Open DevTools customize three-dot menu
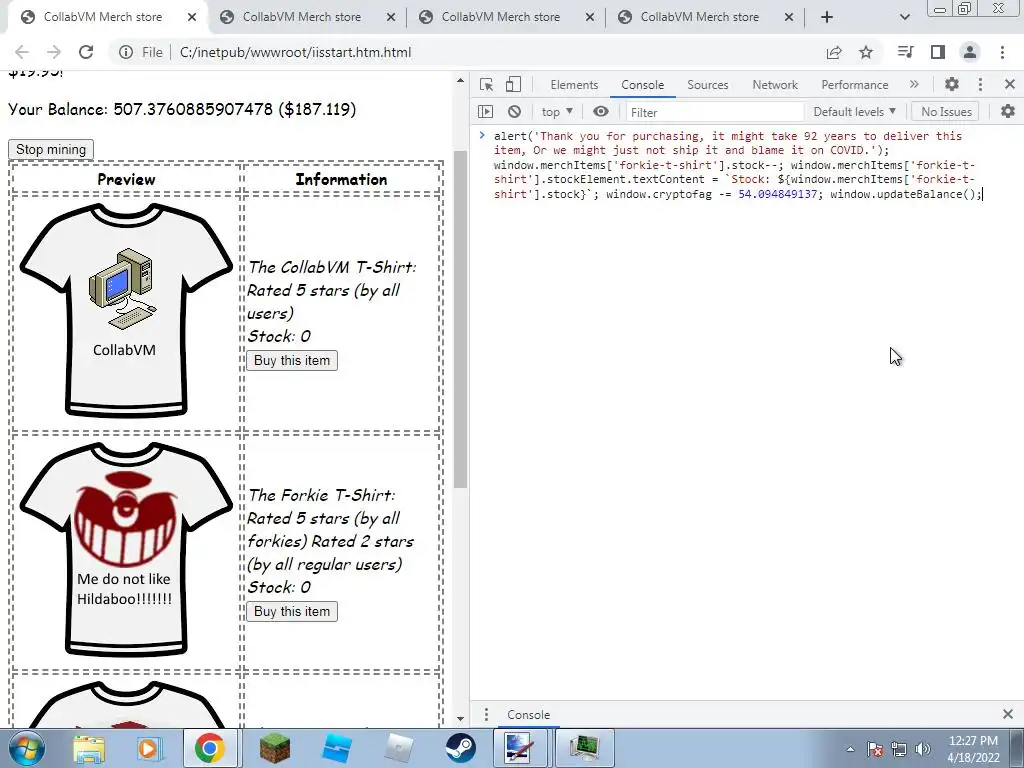This screenshot has height=768, width=1024. coord(980,84)
